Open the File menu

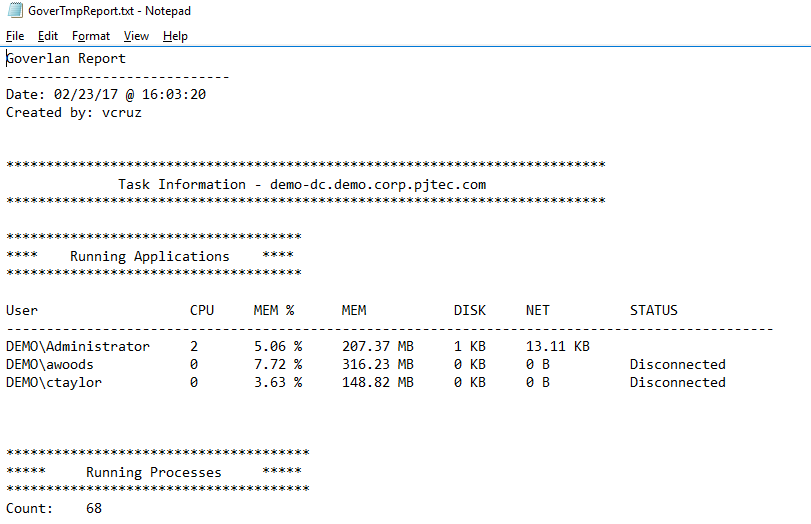15,36
